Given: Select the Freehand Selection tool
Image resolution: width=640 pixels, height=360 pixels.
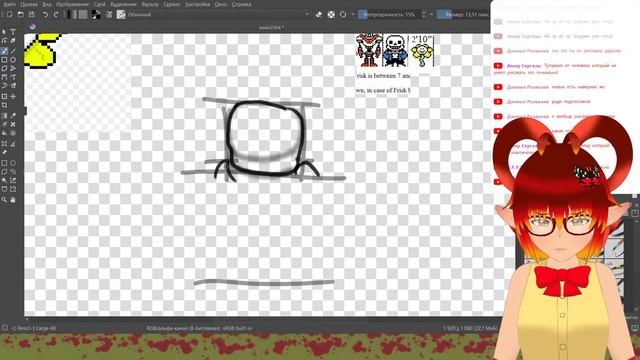Looking at the screenshot, I should pyautogui.click(x=13, y=171).
